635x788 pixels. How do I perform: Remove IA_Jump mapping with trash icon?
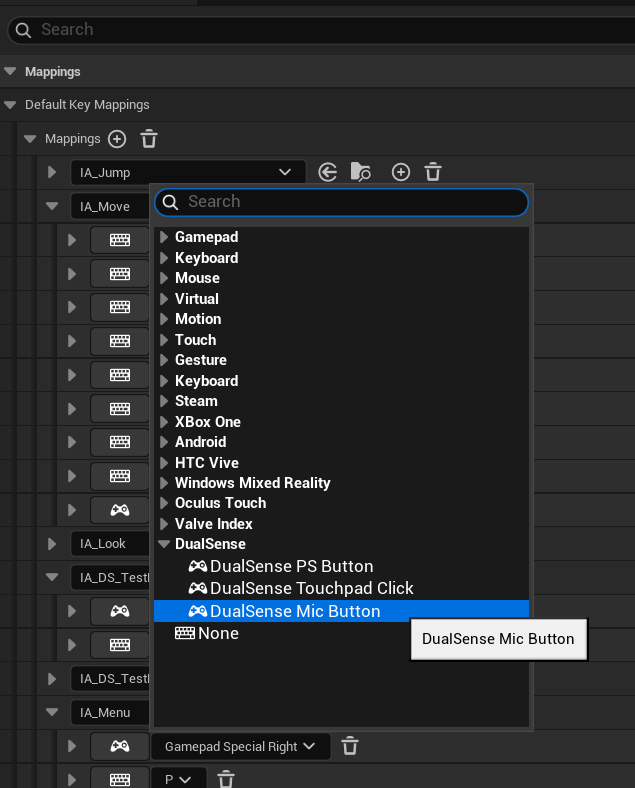coord(433,172)
